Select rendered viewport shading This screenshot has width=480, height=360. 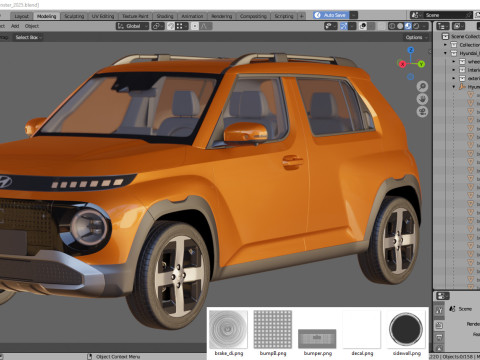[416, 26]
